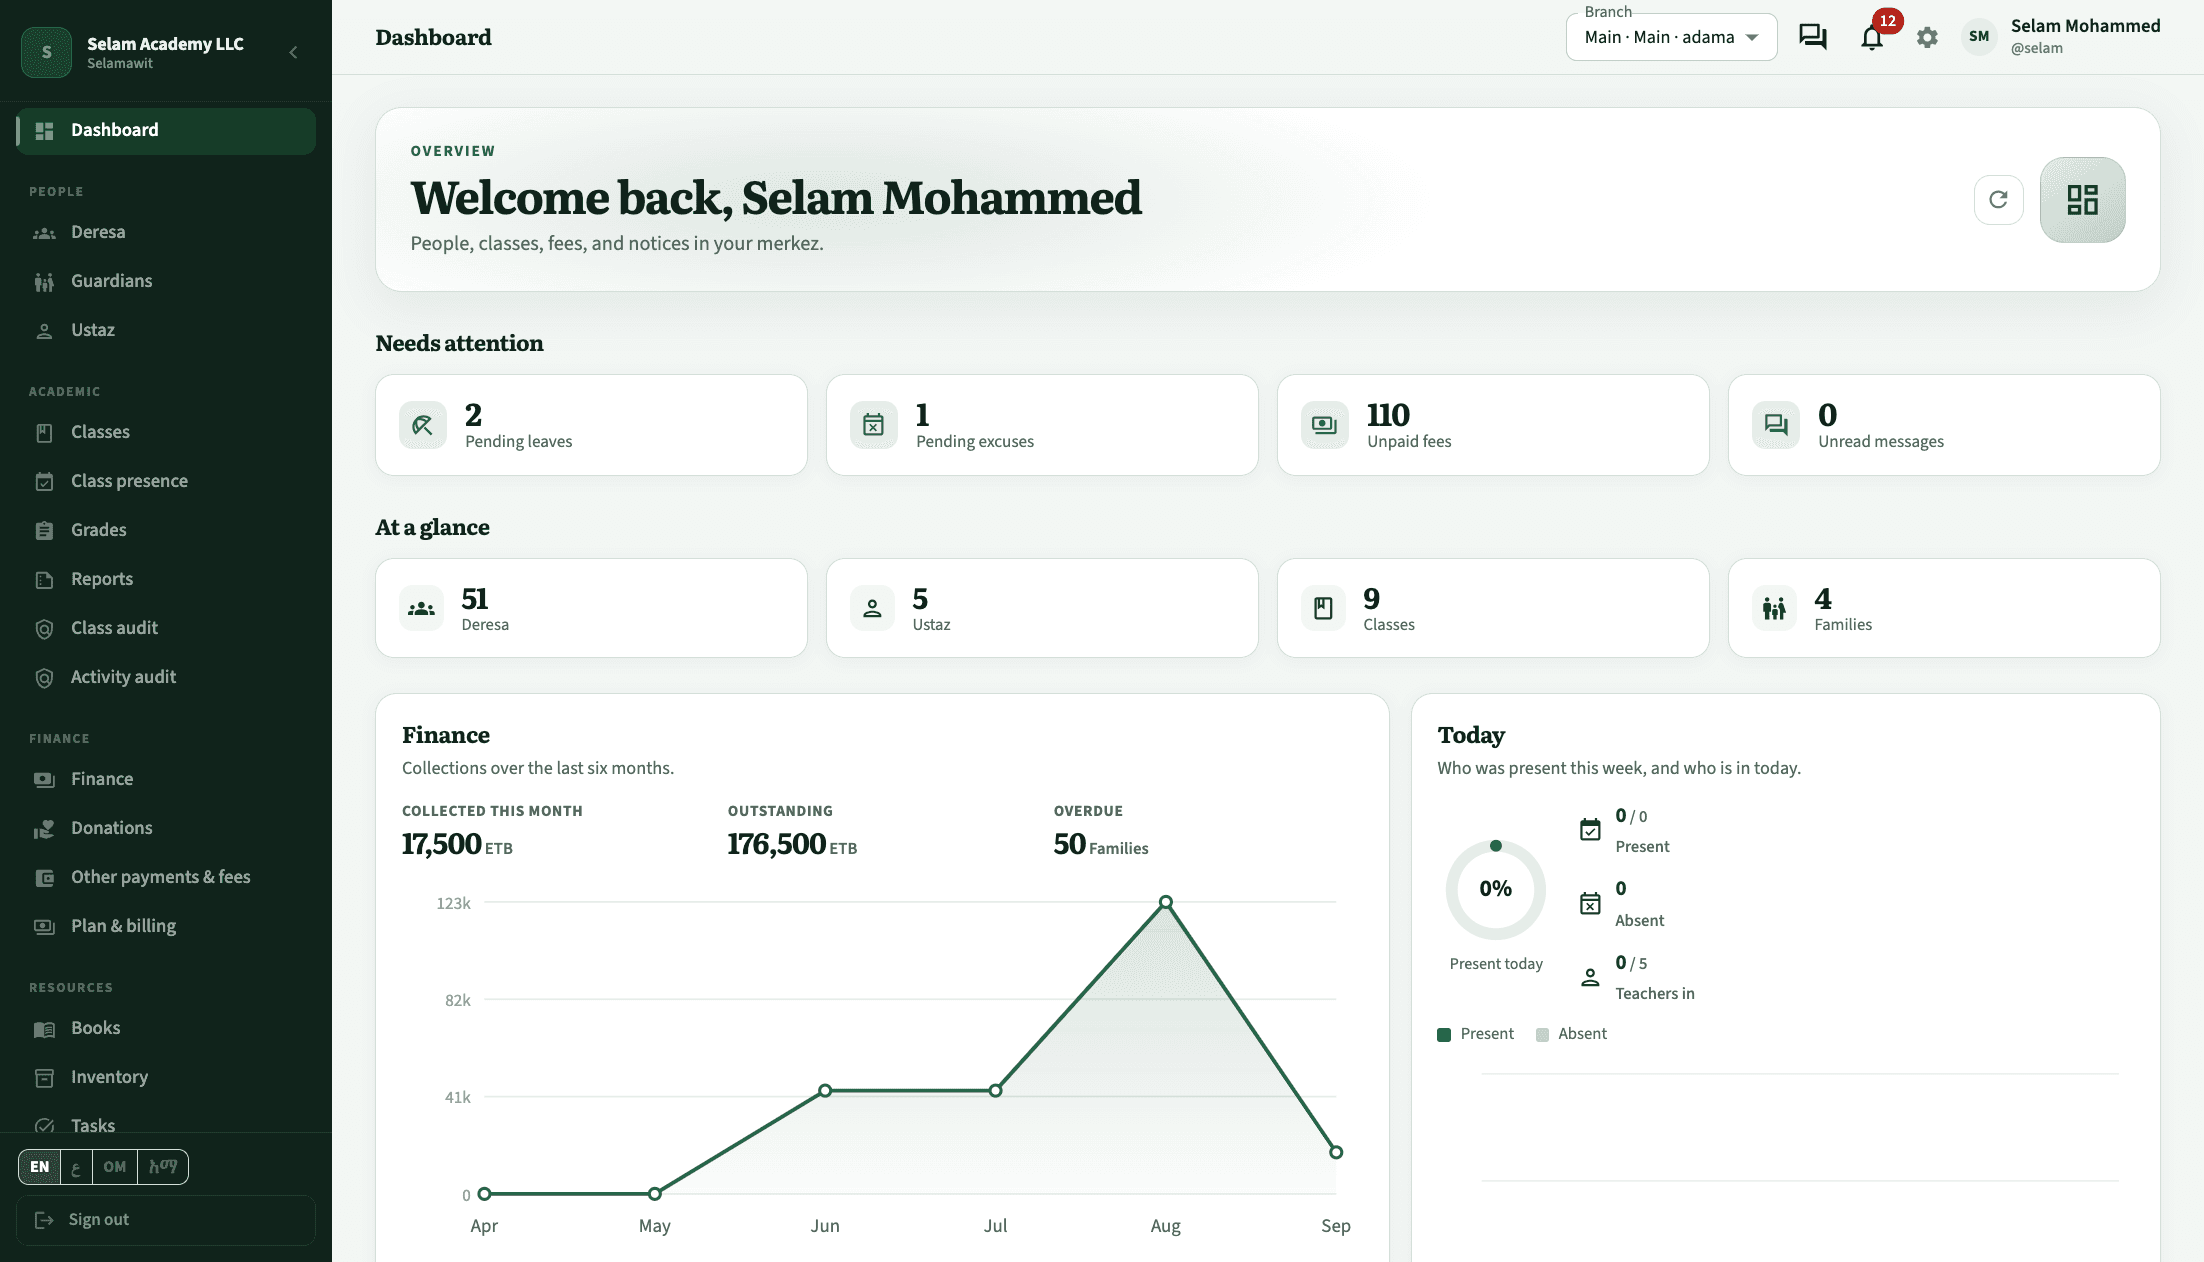Click the Deresa group icon in At a glance
Viewport: 2204px width, 1262px height.
tap(421, 608)
